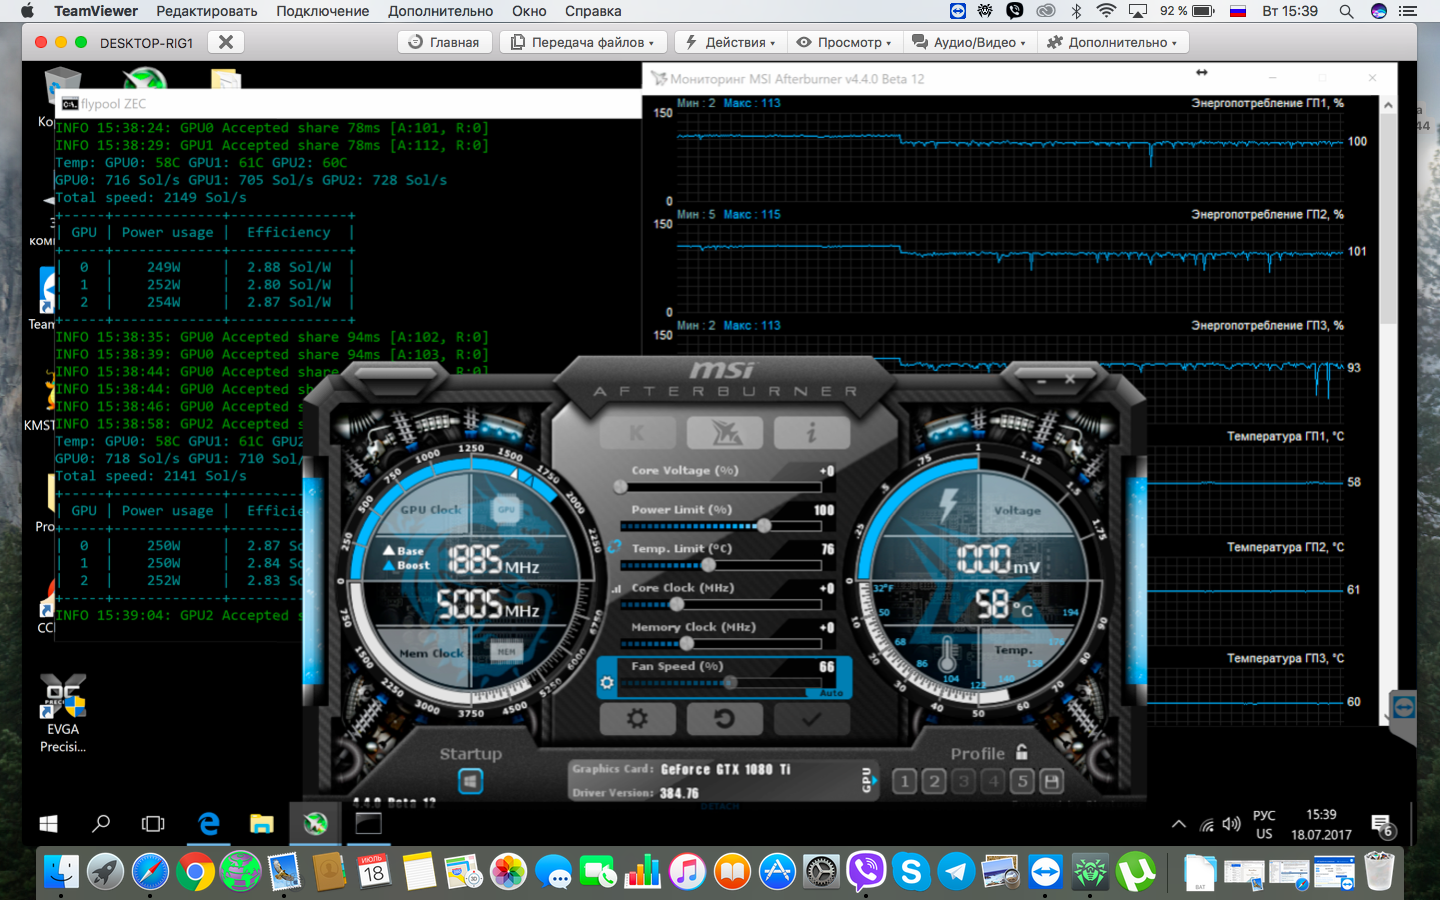Load Afterburner profile 5
This screenshot has height=900, width=1440.
pyautogui.click(x=1022, y=781)
